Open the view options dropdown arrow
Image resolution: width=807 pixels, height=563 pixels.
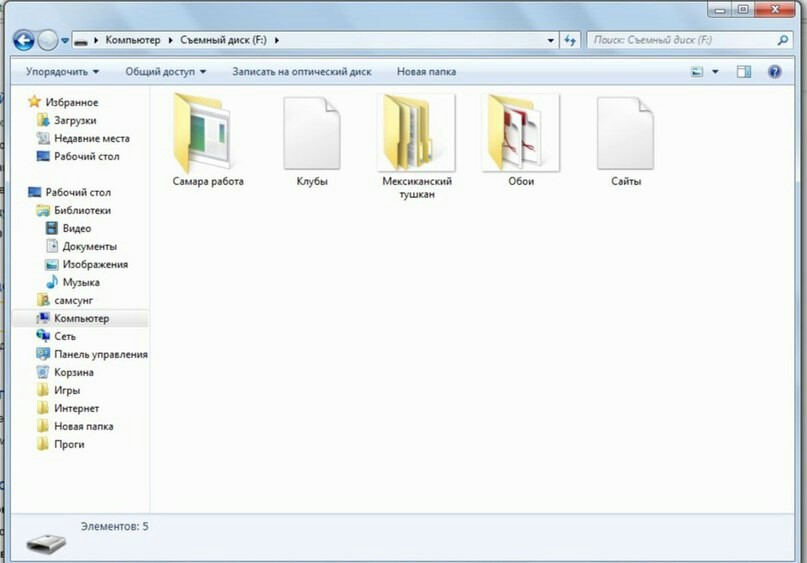(x=715, y=72)
